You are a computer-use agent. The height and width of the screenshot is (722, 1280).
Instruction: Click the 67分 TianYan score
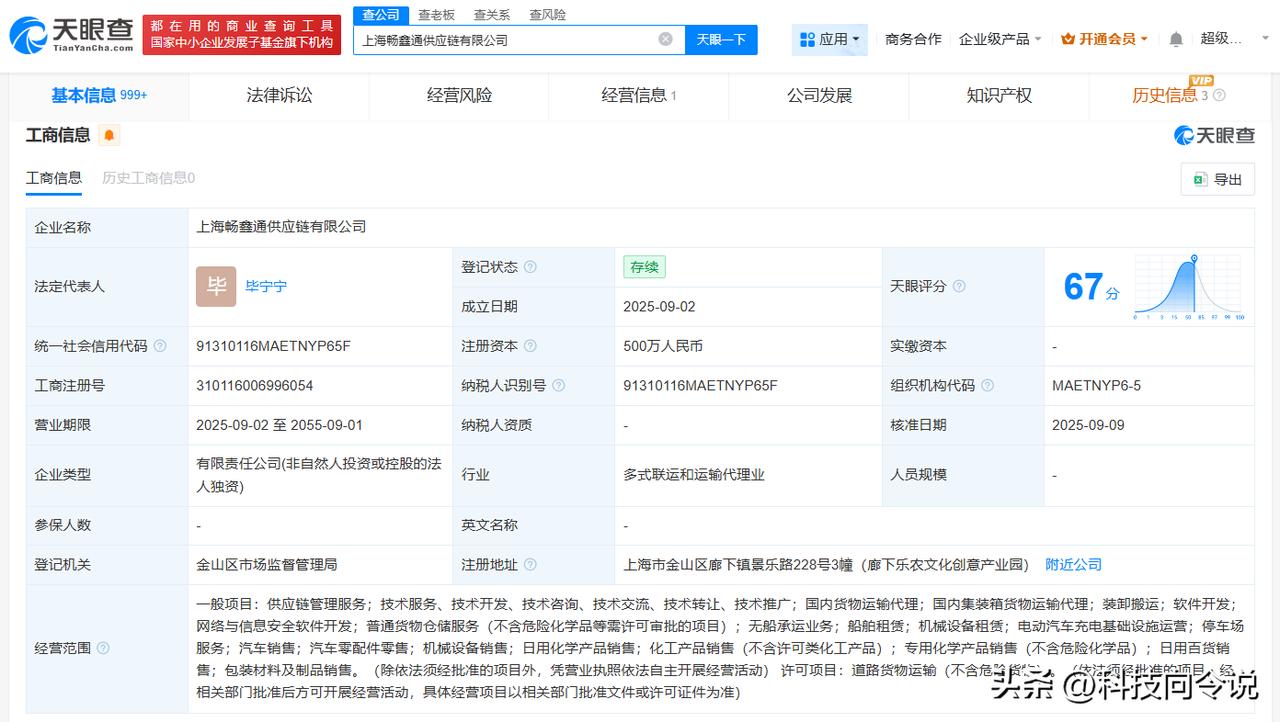1091,287
